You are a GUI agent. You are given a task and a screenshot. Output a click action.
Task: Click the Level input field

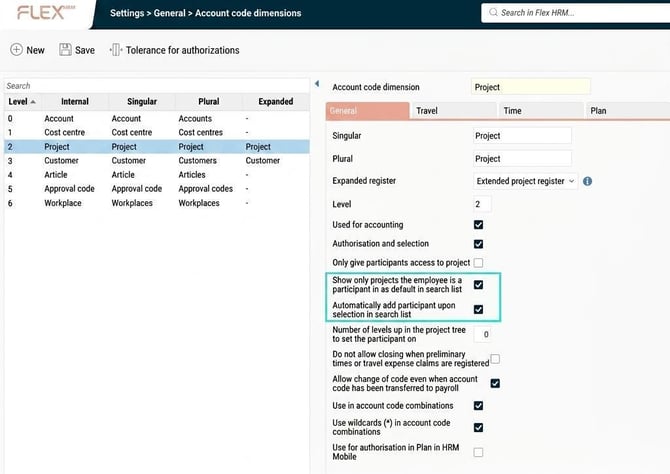pos(482,204)
